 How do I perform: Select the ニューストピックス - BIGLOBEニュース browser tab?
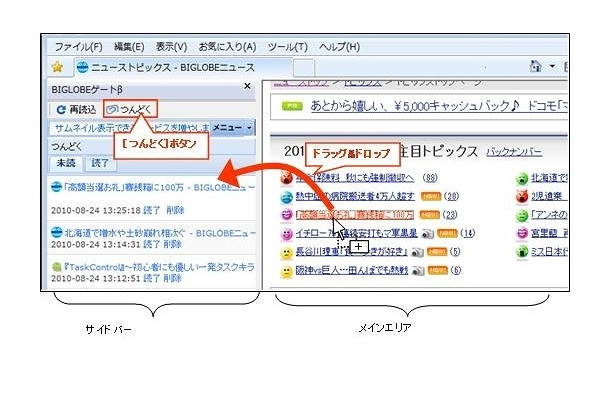(x=183, y=67)
